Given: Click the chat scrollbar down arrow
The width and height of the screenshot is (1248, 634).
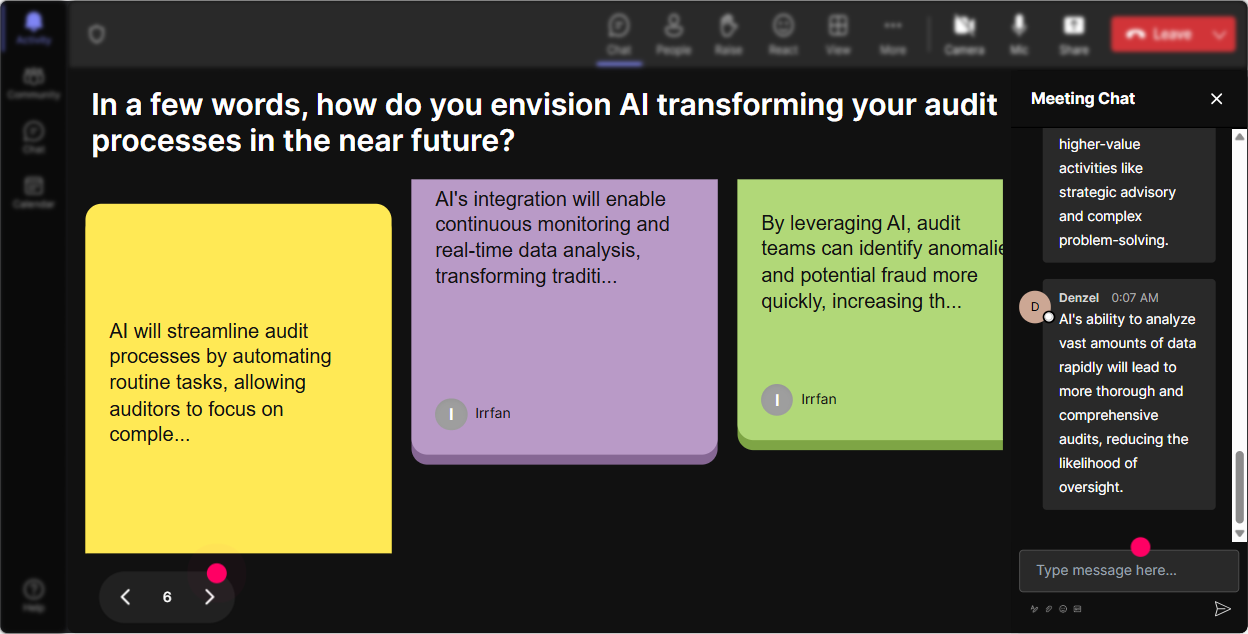Looking at the screenshot, I should pyautogui.click(x=1240, y=535).
